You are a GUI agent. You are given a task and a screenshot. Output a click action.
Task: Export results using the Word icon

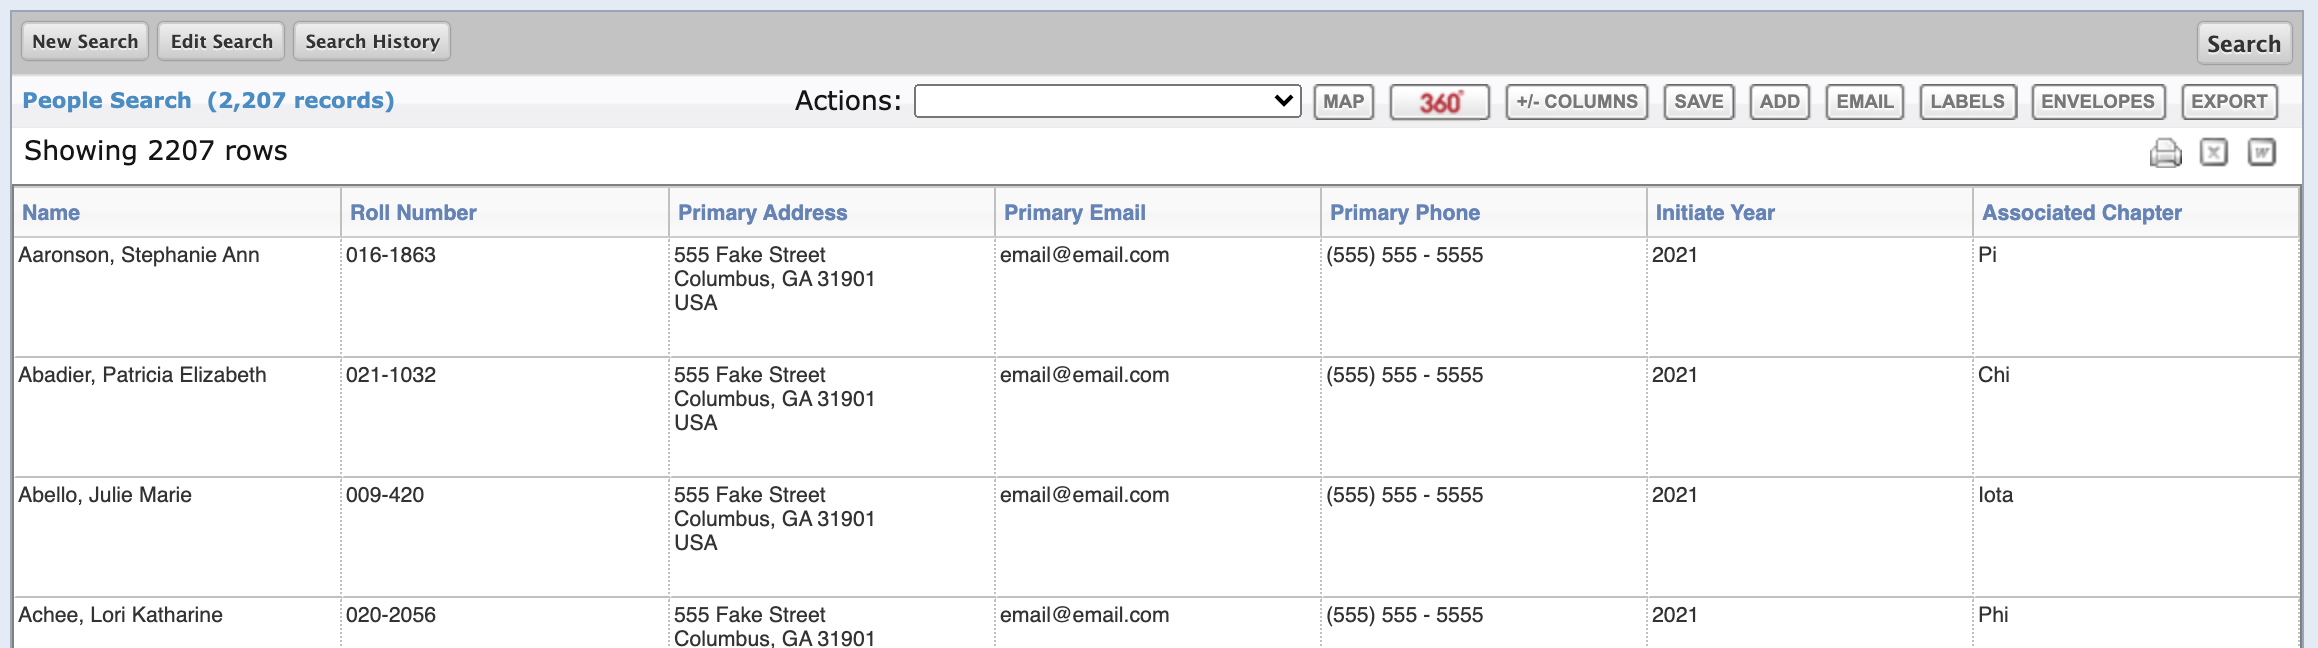click(2262, 152)
